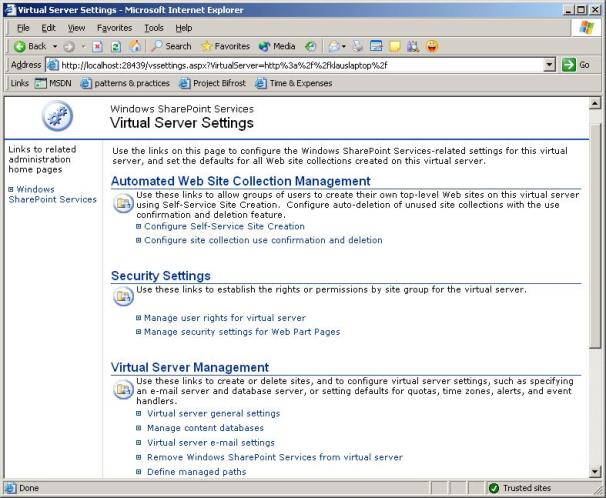Click the yellow Discuss note icon
The height and width of the screenshot is (498, 606).
coord(395,47)
